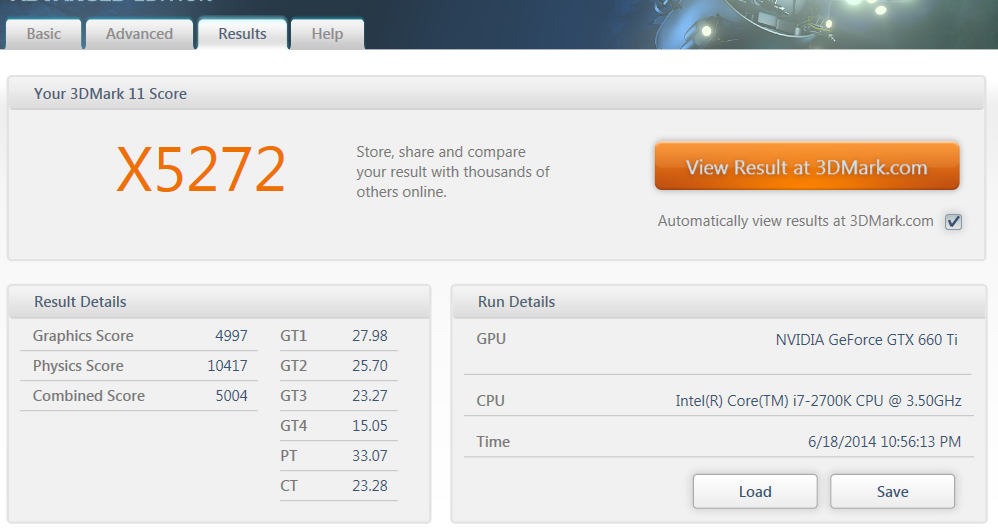Viewport: 998px width, 530px height.
Task: Click the Combined Score label
Action: [88, 396]
